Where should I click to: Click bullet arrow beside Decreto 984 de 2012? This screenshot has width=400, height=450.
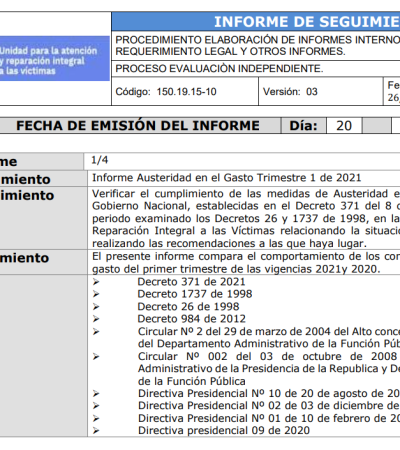click(x=96, y=319)
